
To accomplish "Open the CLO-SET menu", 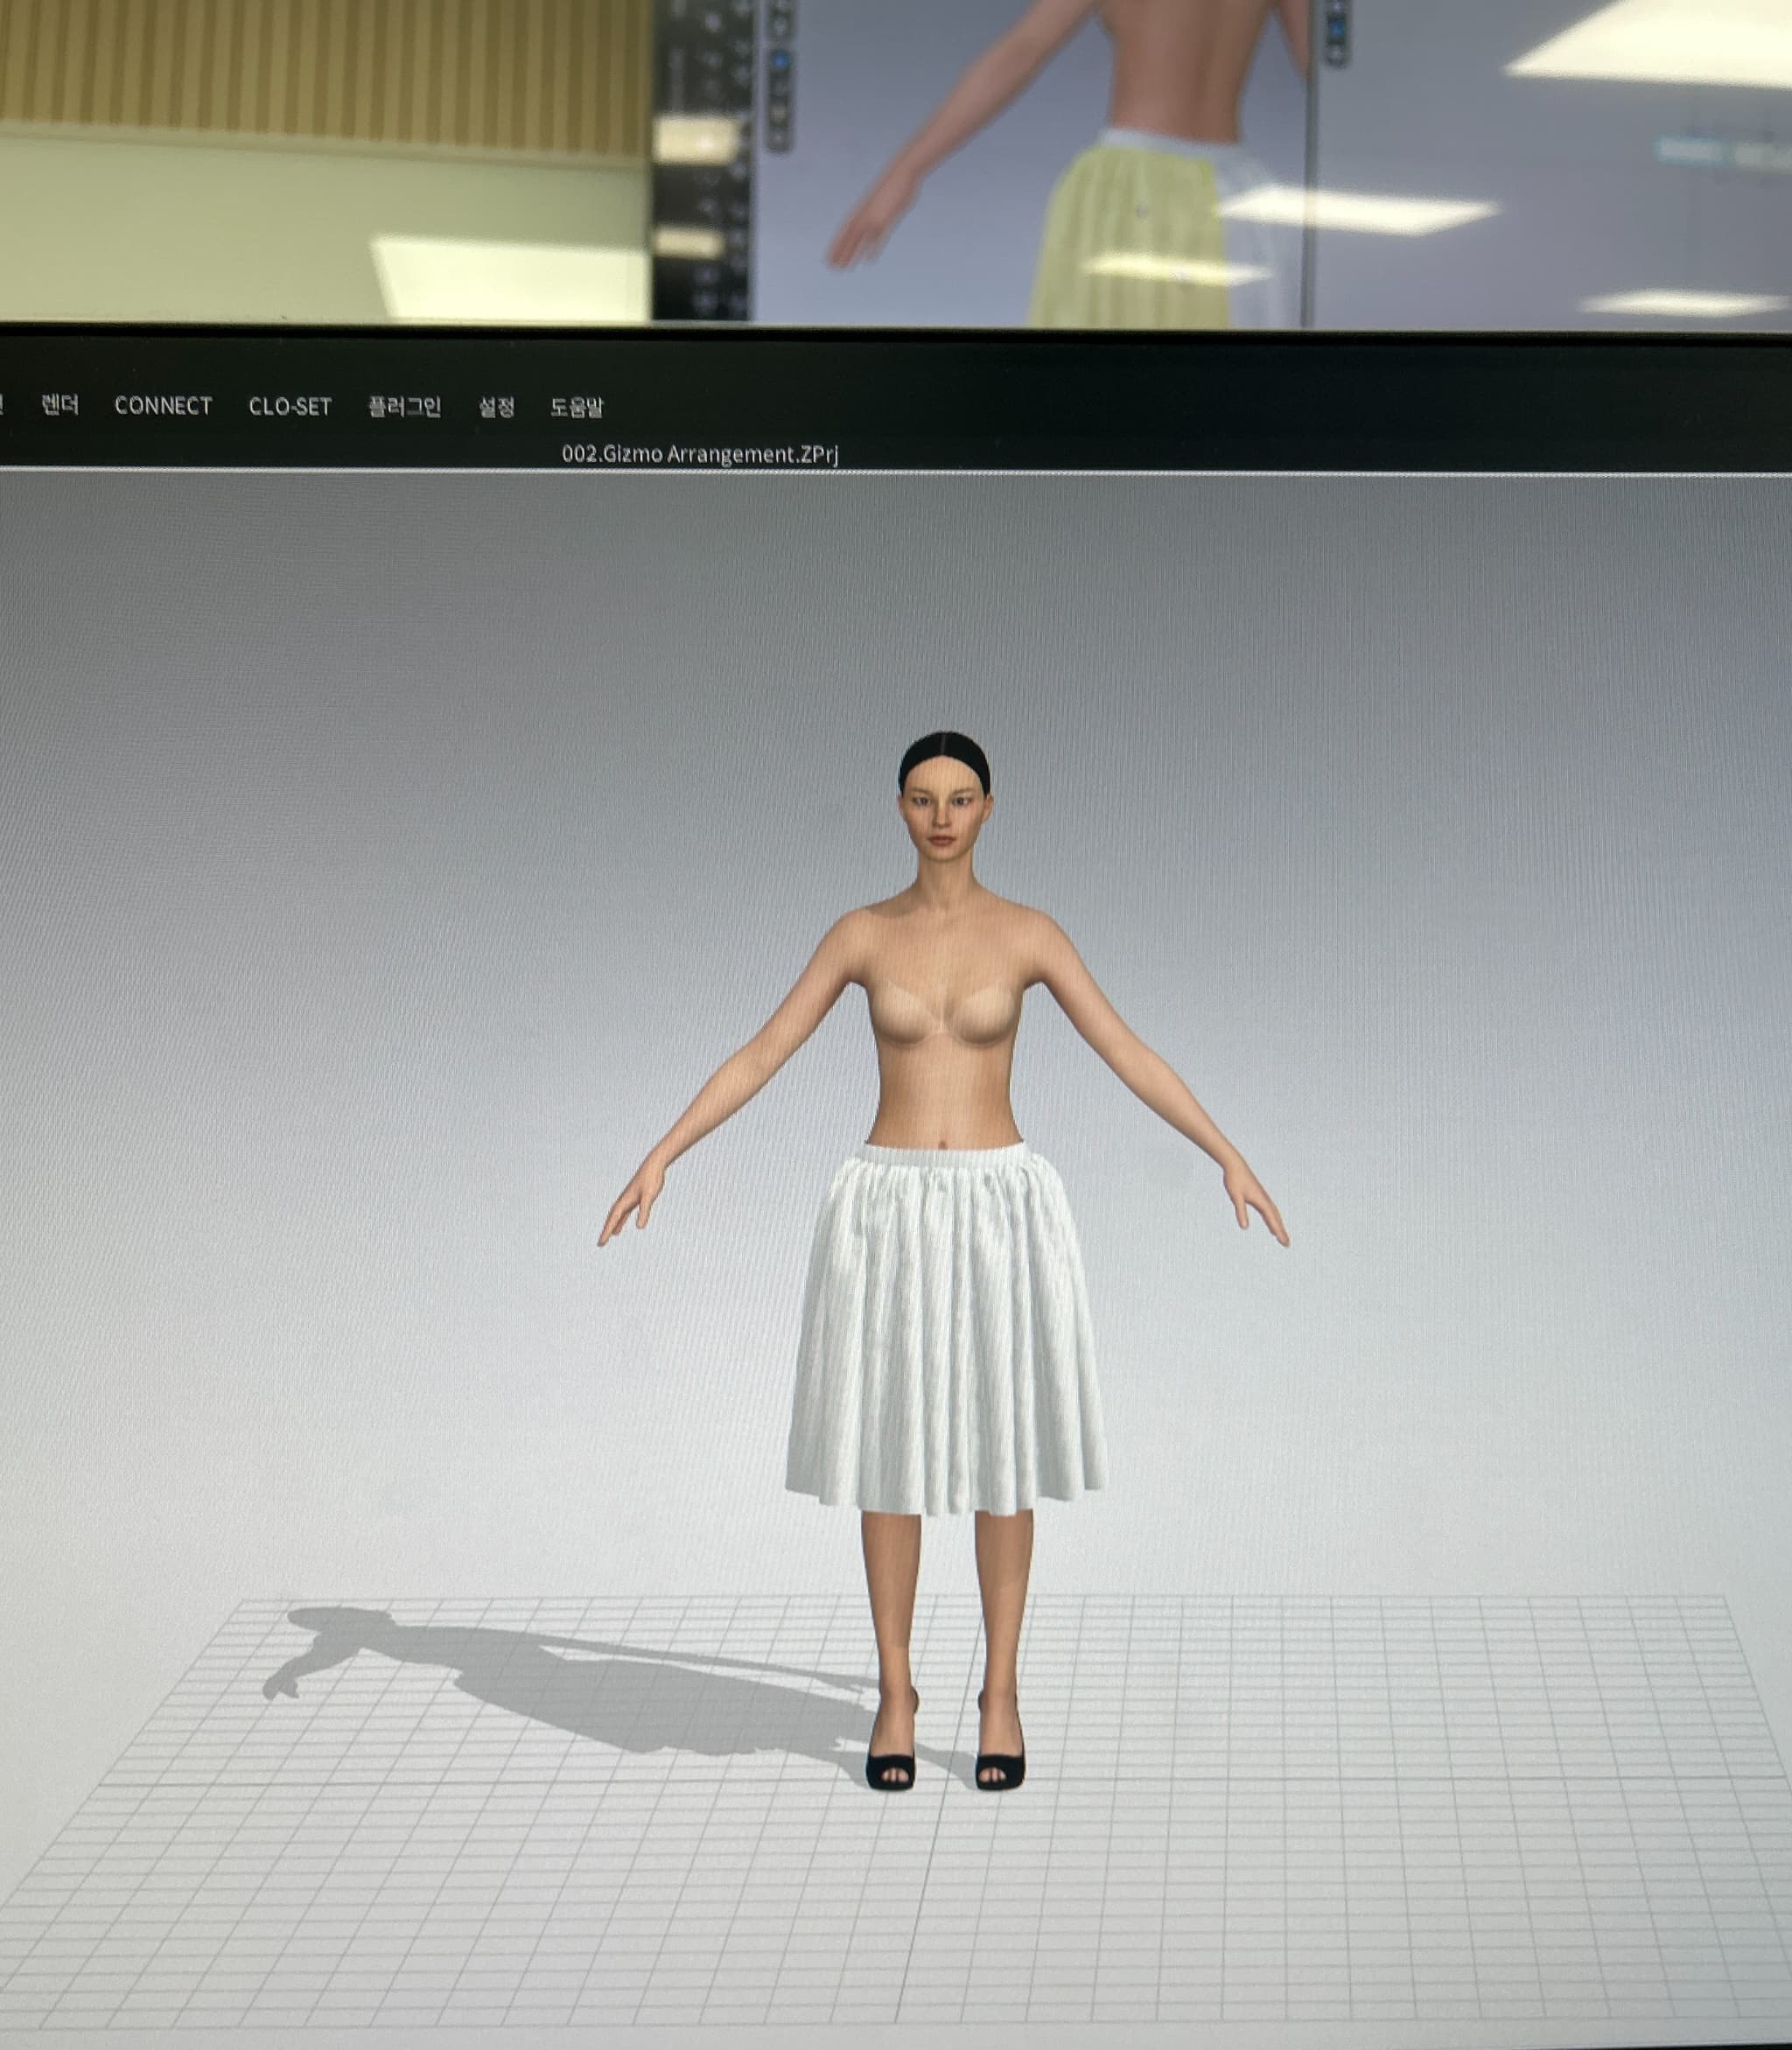I will pos(290,406).
